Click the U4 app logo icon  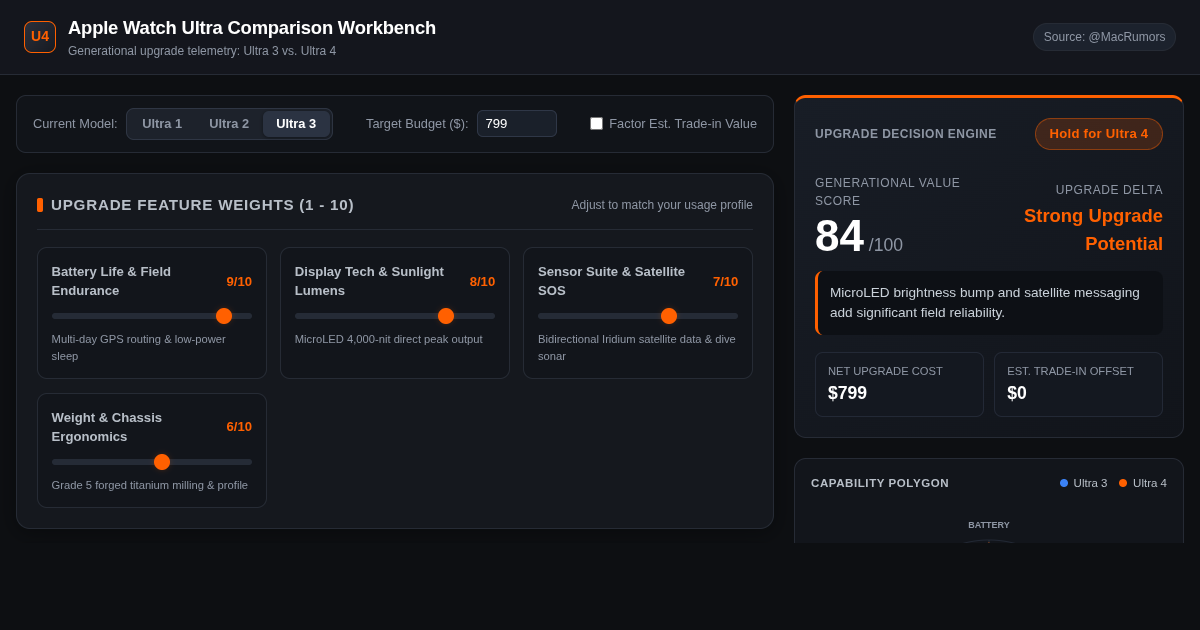(x=40, y=37)
